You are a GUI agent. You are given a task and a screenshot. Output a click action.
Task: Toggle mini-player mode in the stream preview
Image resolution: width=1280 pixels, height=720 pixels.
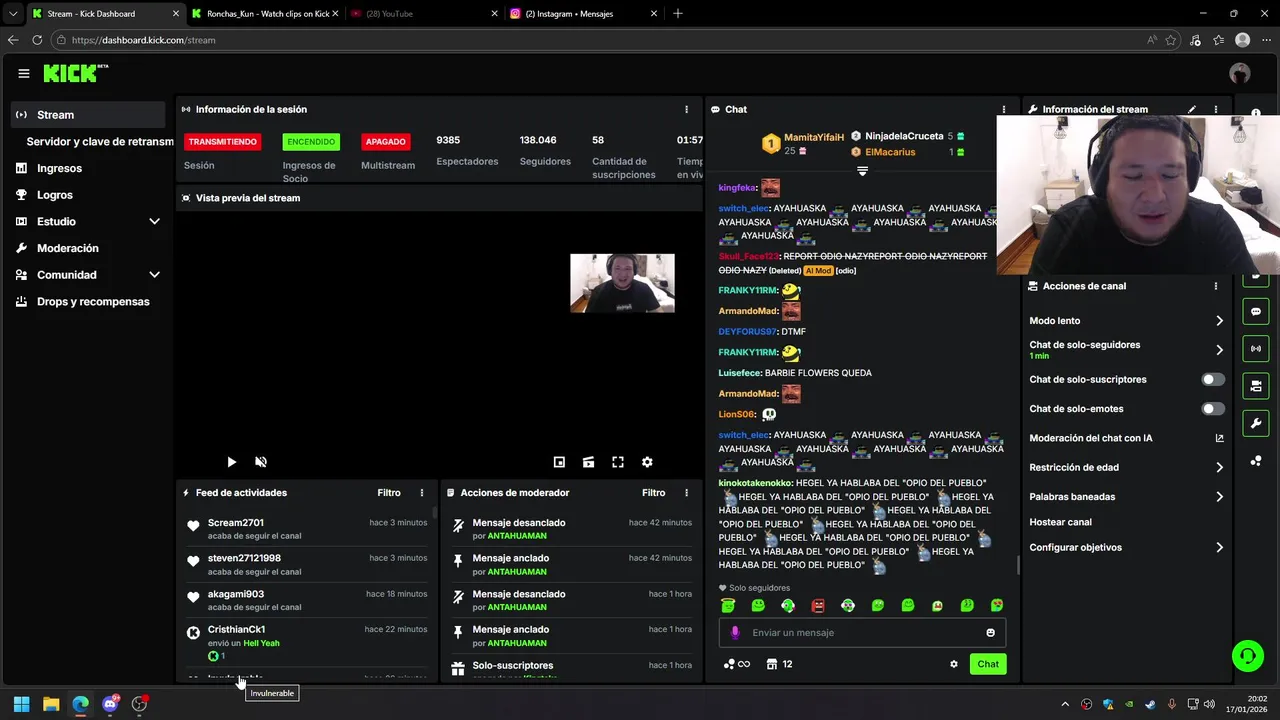point(559,462)
